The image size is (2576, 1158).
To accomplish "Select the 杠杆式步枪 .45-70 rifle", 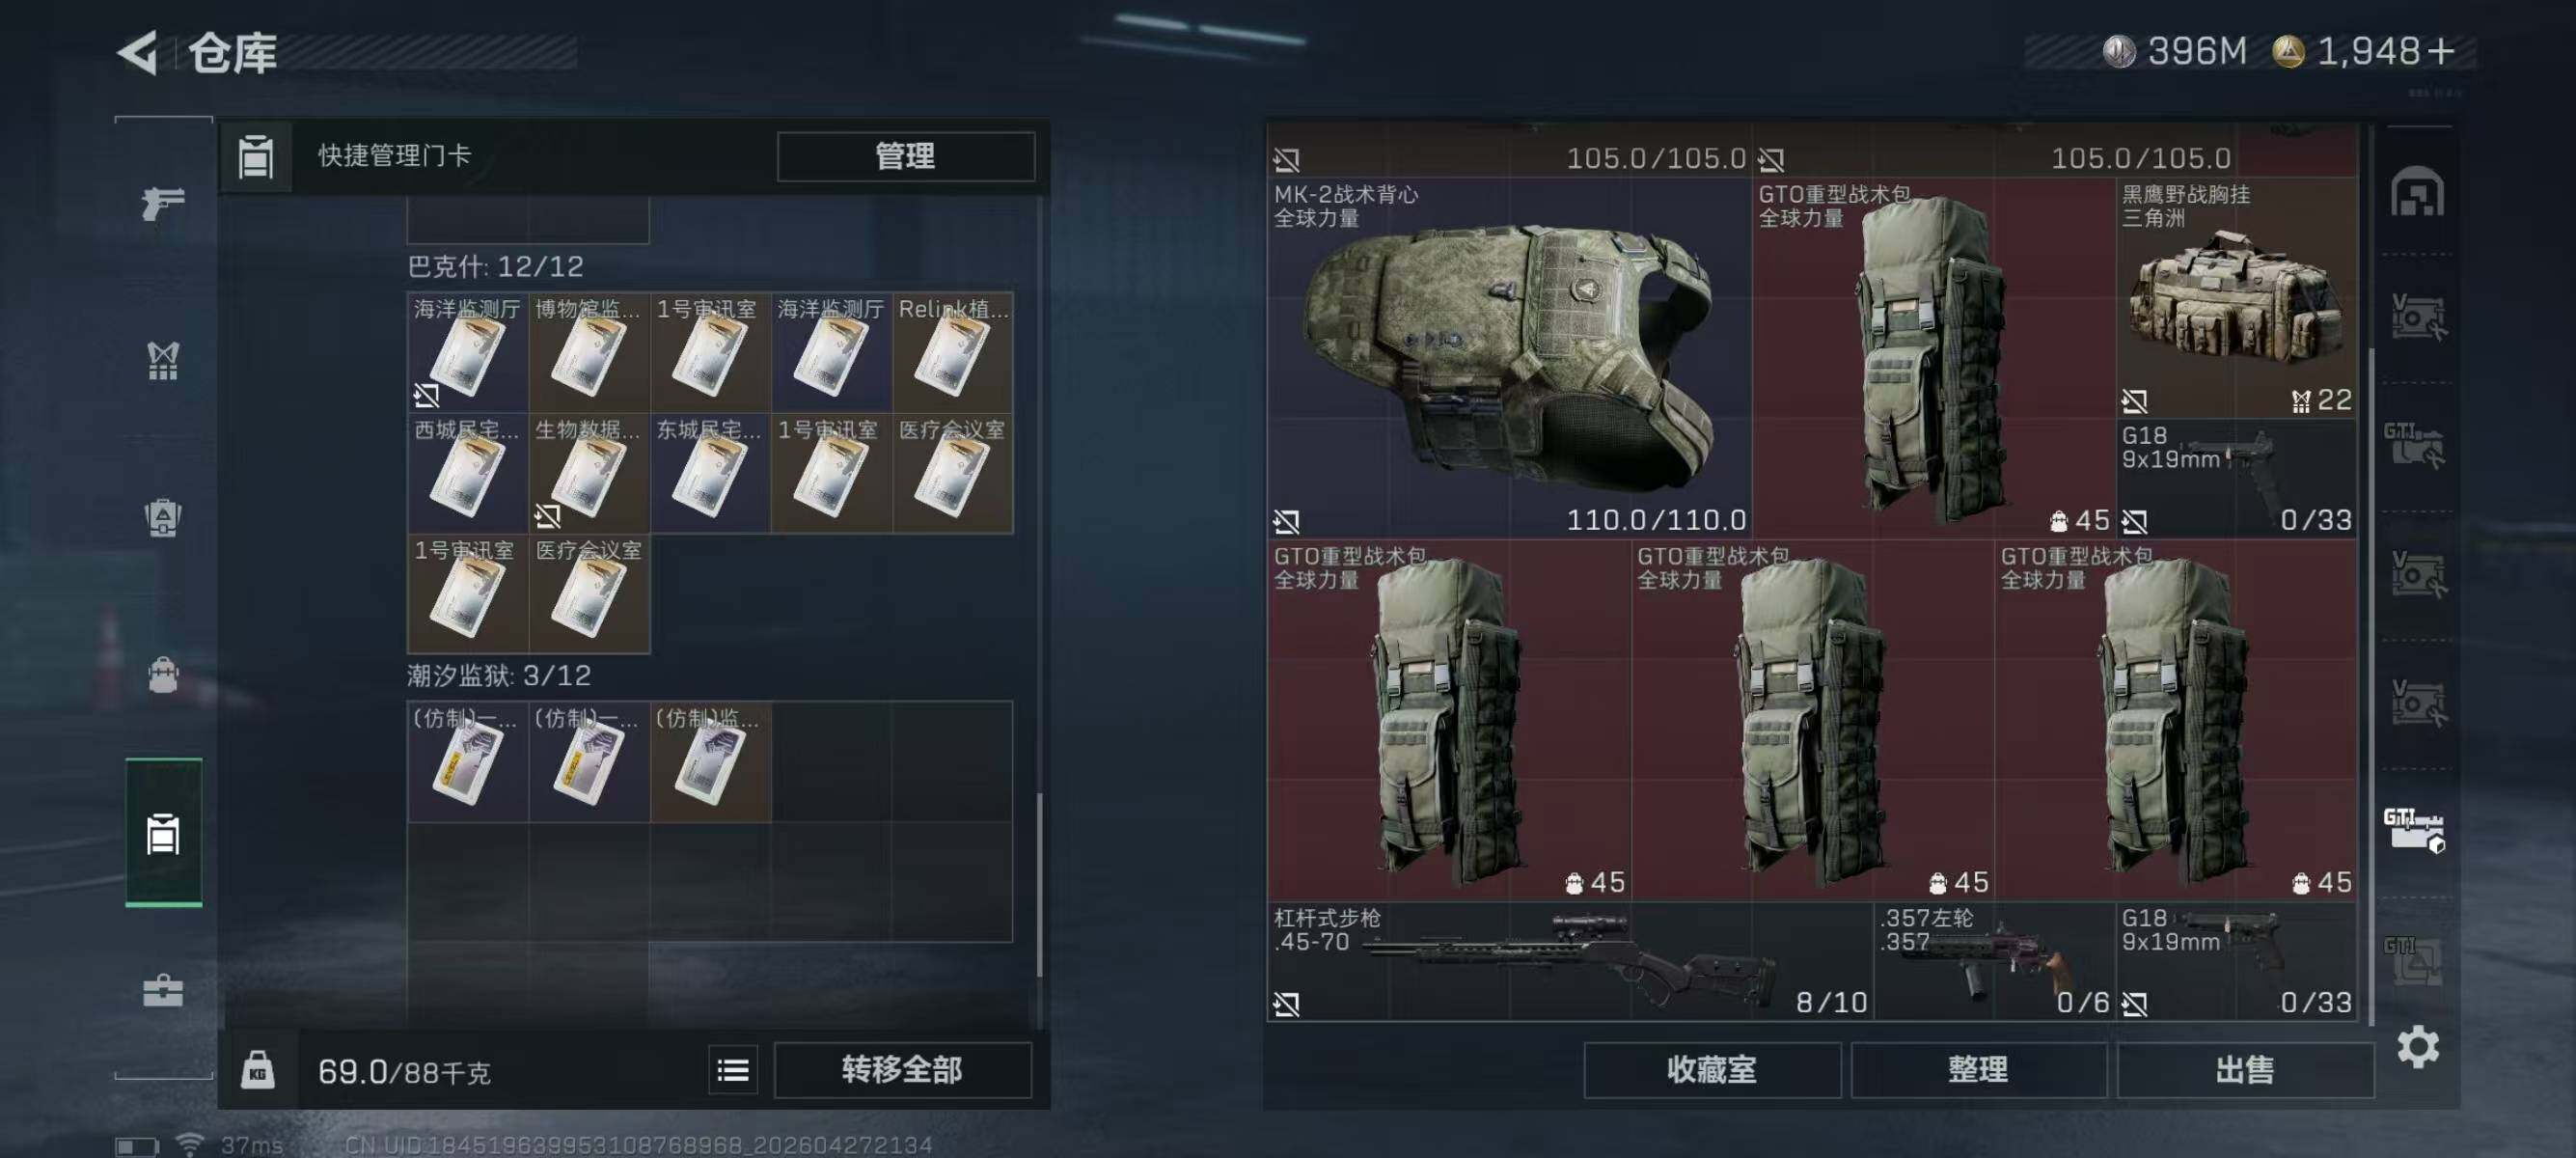I will 1570,961.
